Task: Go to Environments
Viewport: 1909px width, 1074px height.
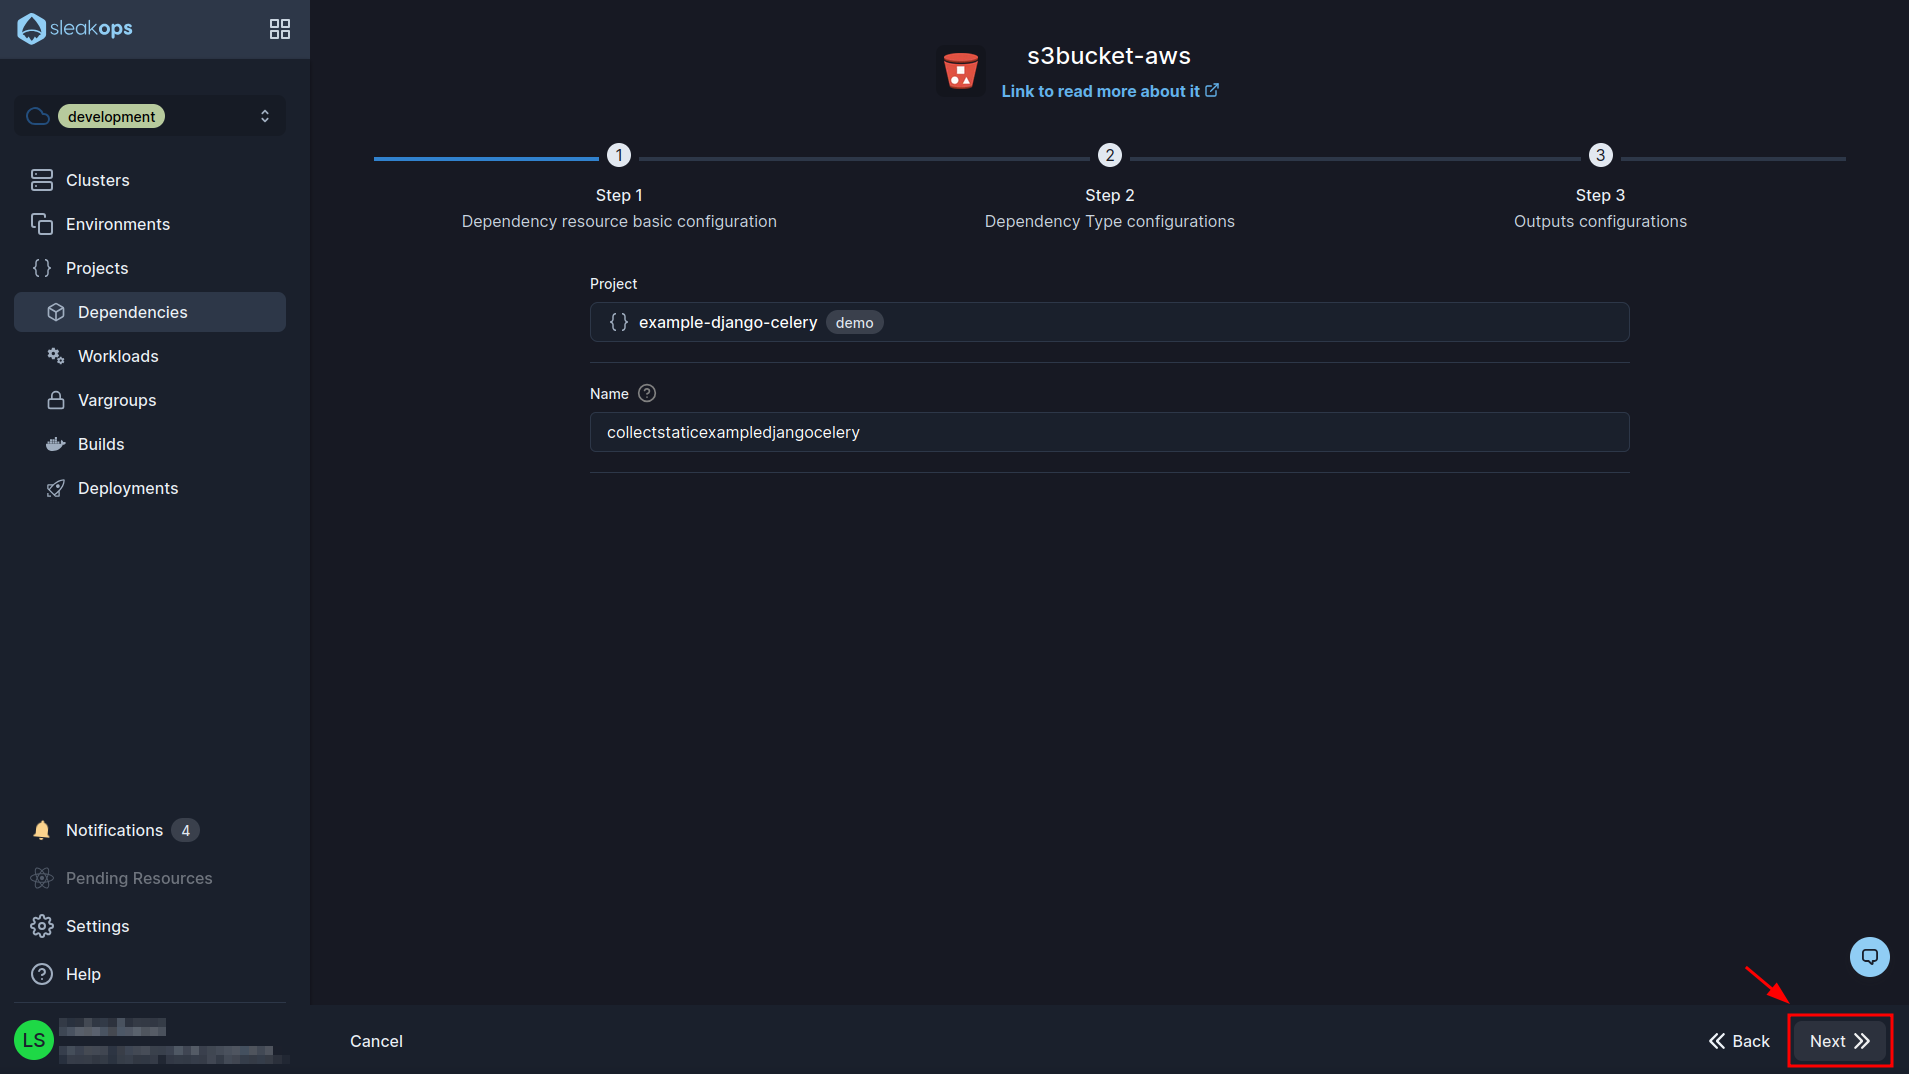Action: pyautogui.click(x=150, y=224)
